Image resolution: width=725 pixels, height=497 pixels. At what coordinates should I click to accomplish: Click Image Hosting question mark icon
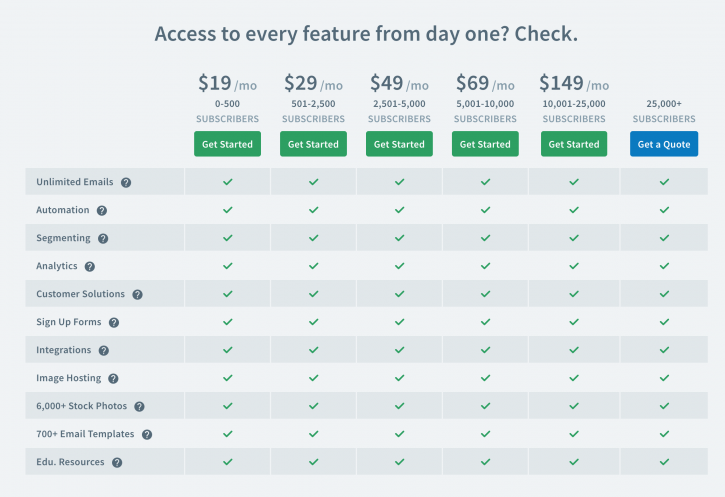113,379
